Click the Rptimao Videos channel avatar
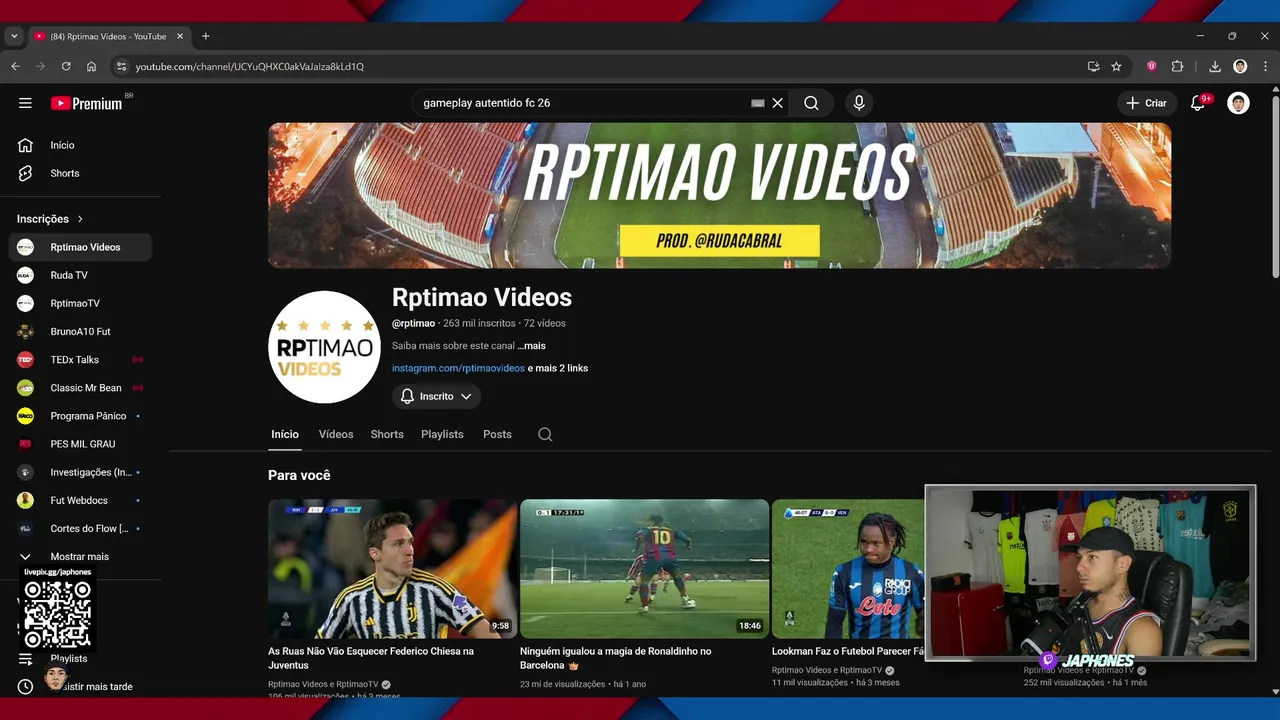 [x=324, y=347]
